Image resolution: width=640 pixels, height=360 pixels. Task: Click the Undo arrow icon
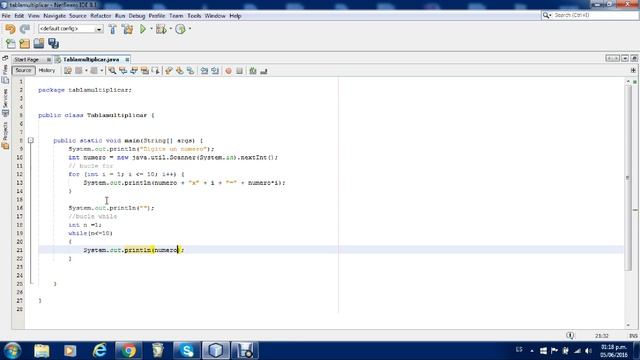click(x=10, y=29)
